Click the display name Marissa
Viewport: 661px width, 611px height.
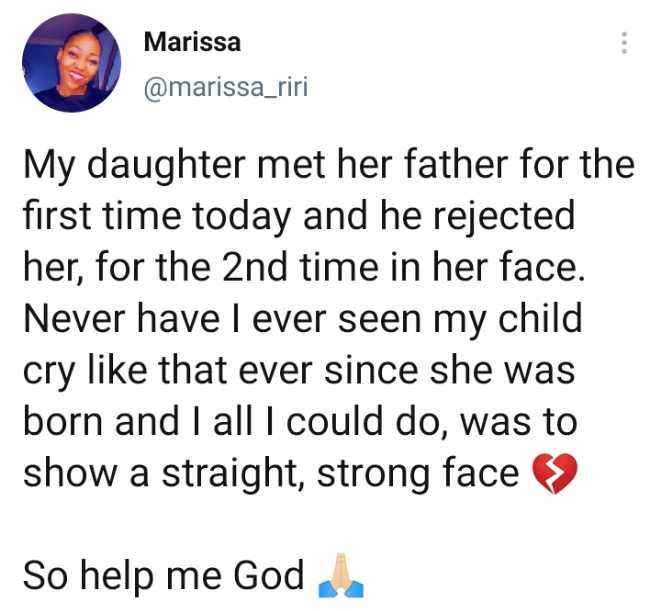coord(192,42)
